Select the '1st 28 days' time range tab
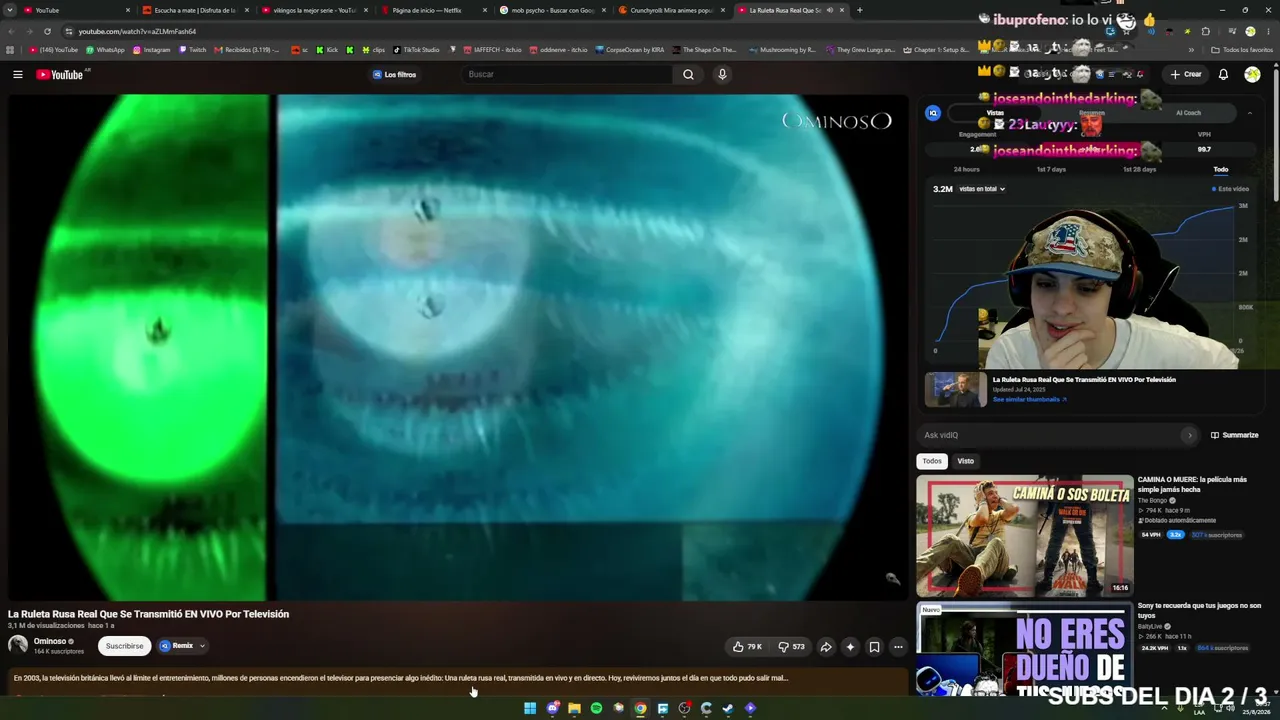The width and height of the screenshot is (1280, 720). (x=1139, y=170)
